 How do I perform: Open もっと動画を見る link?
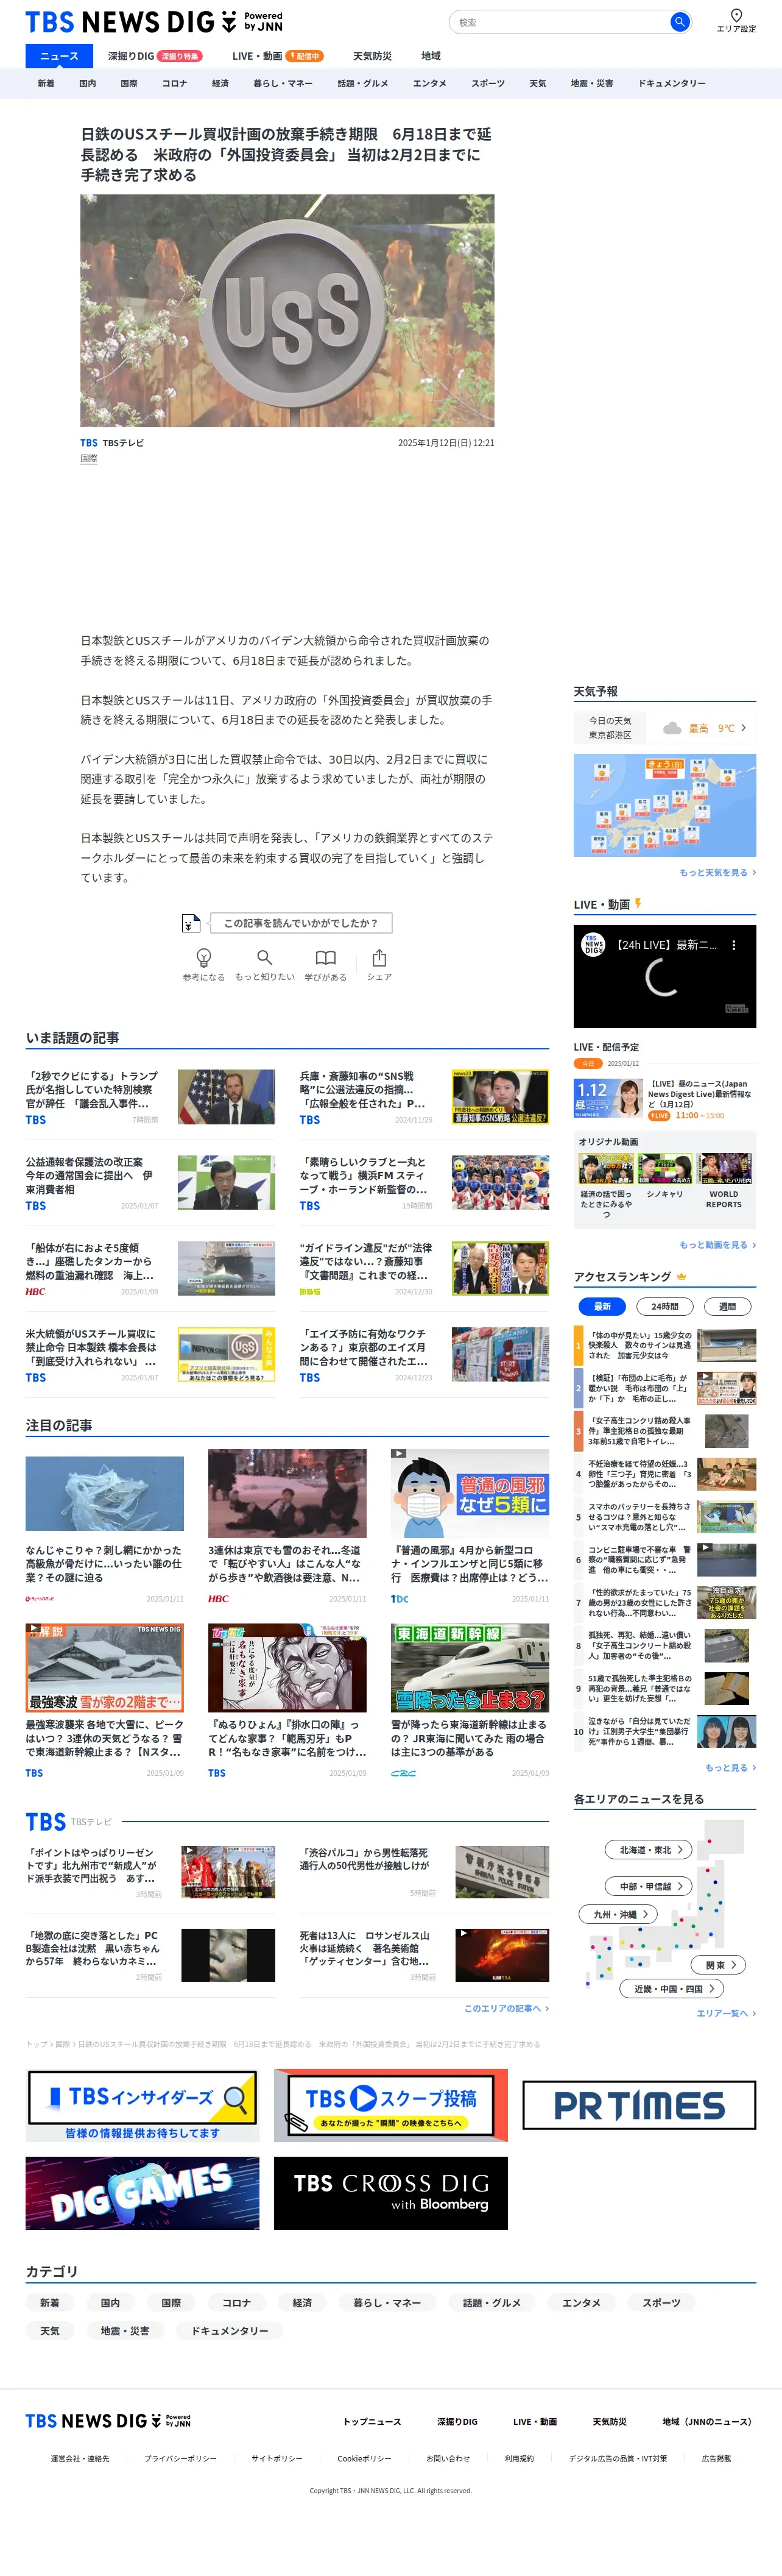717,1245
